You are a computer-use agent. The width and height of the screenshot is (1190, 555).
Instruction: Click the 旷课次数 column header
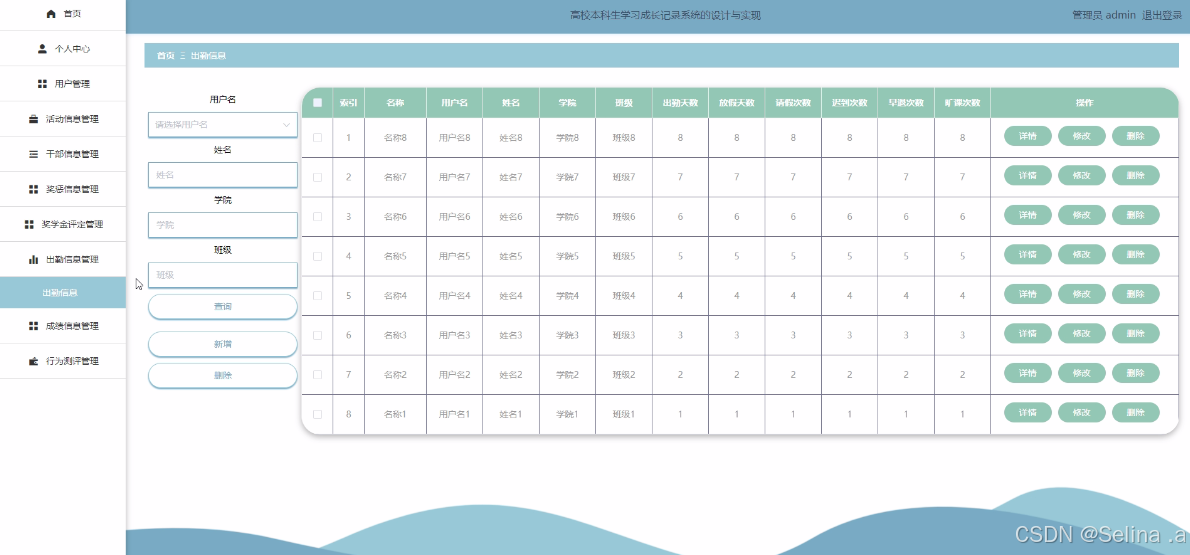(962, 102)
